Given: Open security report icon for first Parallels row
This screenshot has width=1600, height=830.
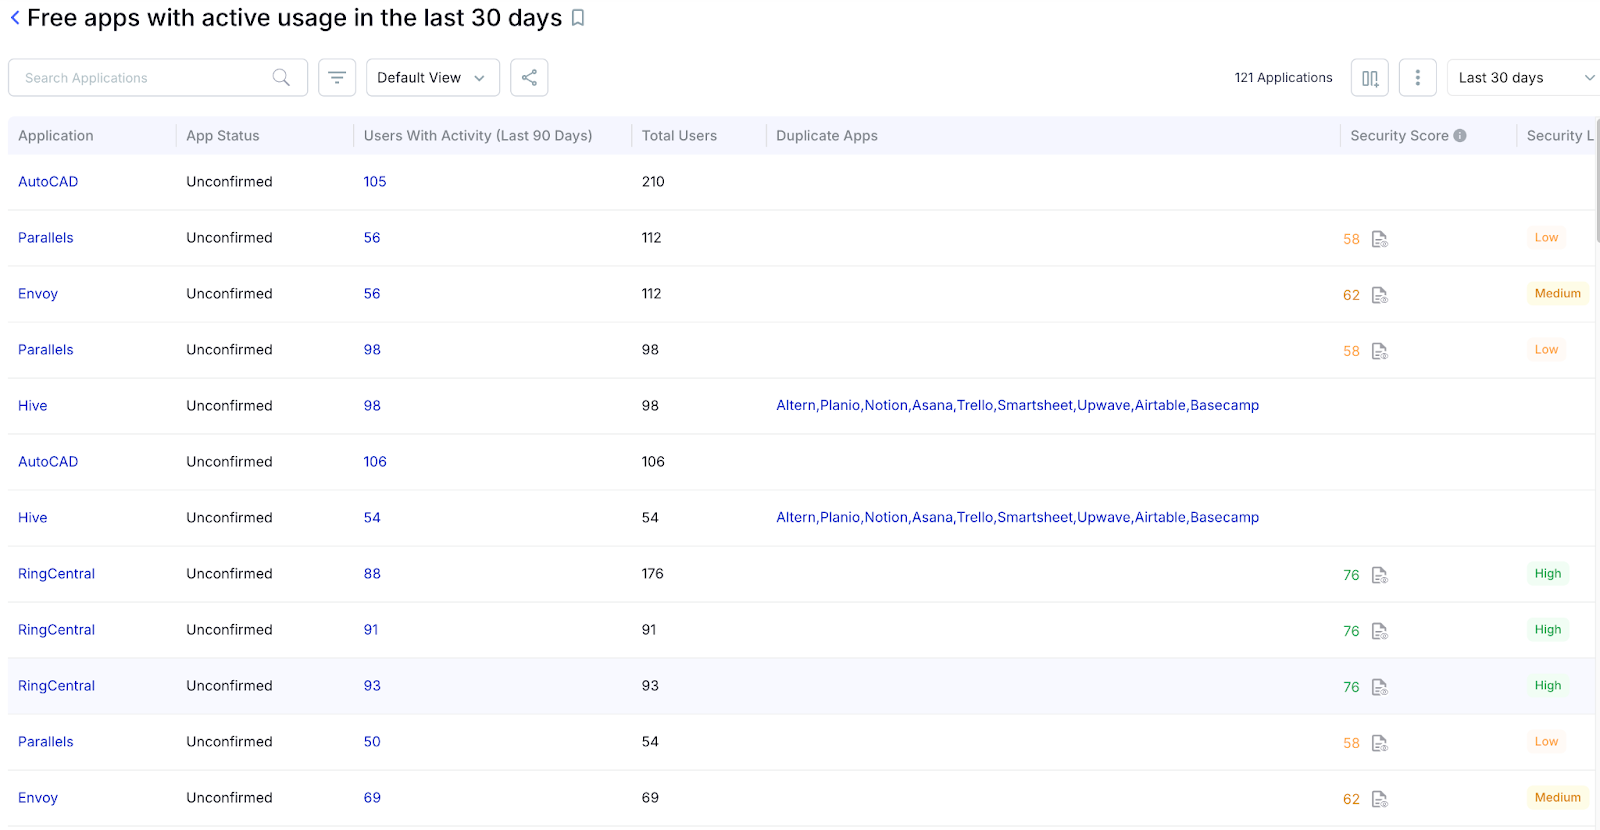Looking at the screenshot, I should click(x=1380, y=239).
